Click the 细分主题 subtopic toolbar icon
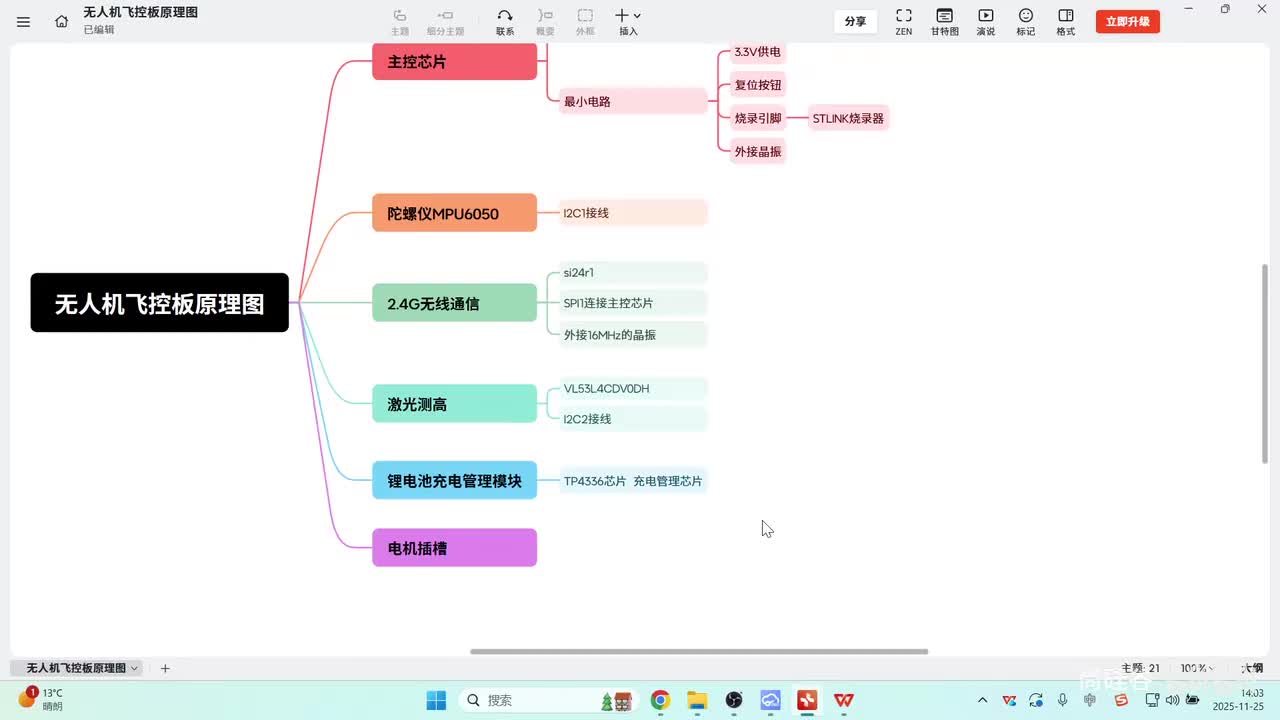The height and width of the screenshot is (720, 1280). click(445, 21)
